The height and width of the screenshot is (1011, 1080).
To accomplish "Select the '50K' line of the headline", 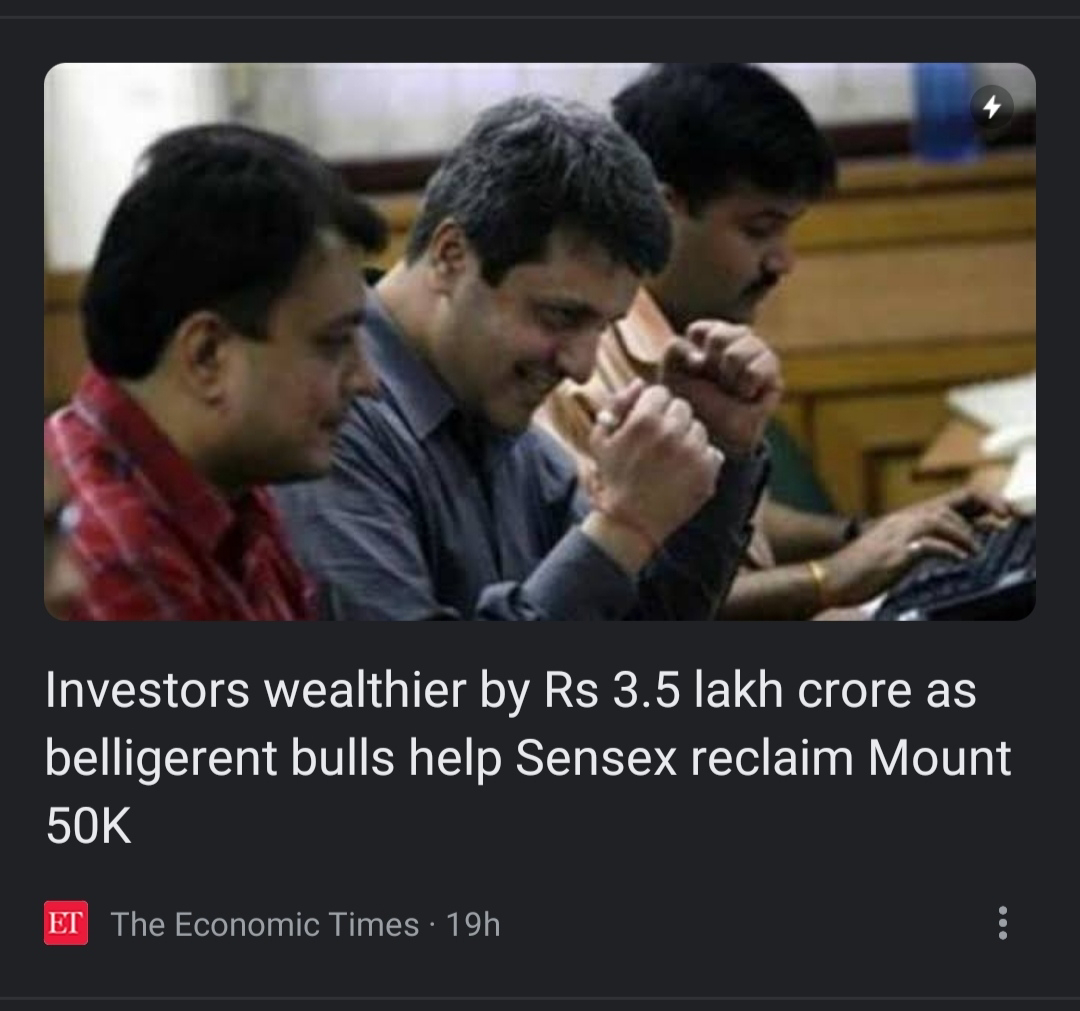I will 88,826.
